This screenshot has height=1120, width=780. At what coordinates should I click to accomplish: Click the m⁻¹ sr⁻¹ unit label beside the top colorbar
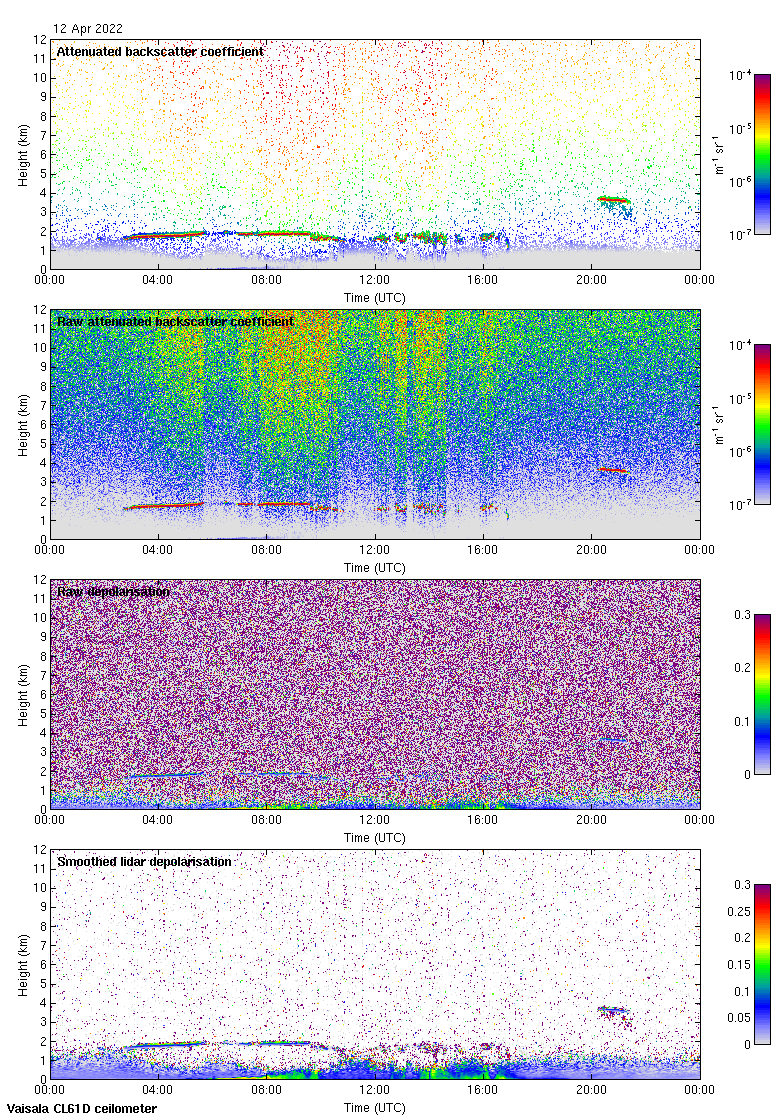click(720, 154)
